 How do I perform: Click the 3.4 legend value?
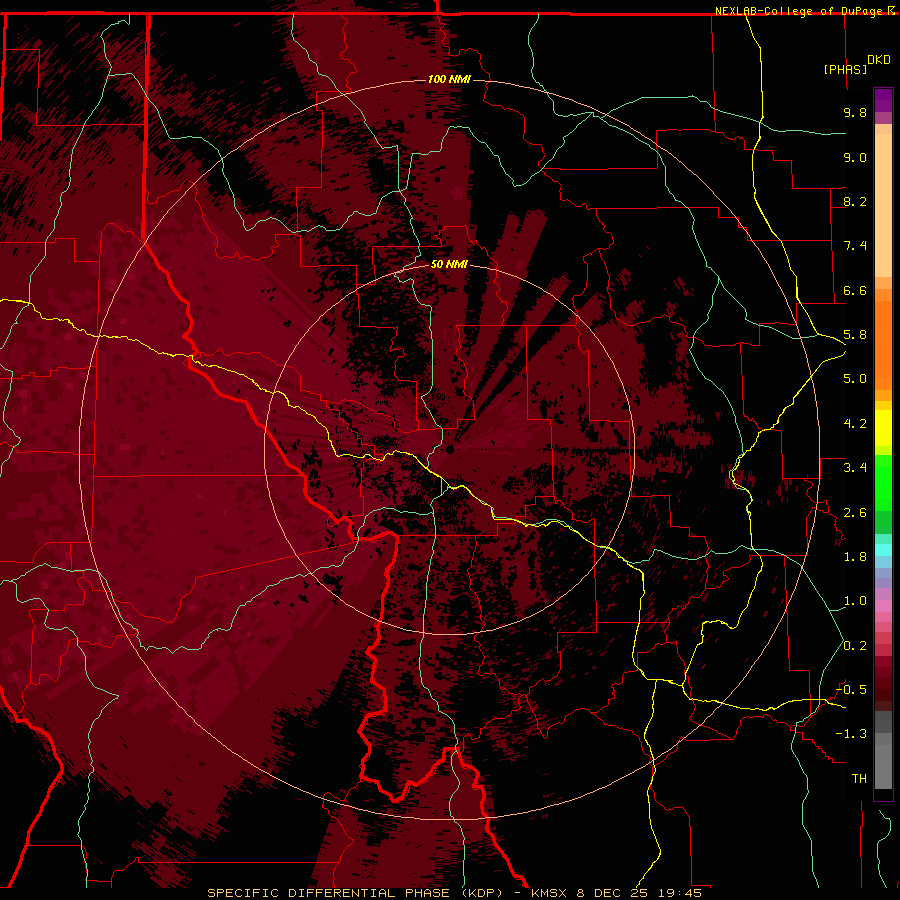[x=855, y=468]
